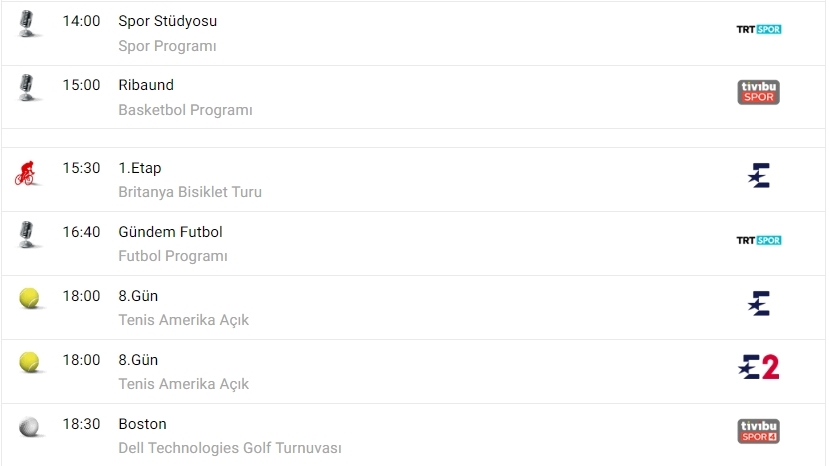
Task: Click the TRT Spor logo for Spor Stüdyosu
Action: pos(758,29)
